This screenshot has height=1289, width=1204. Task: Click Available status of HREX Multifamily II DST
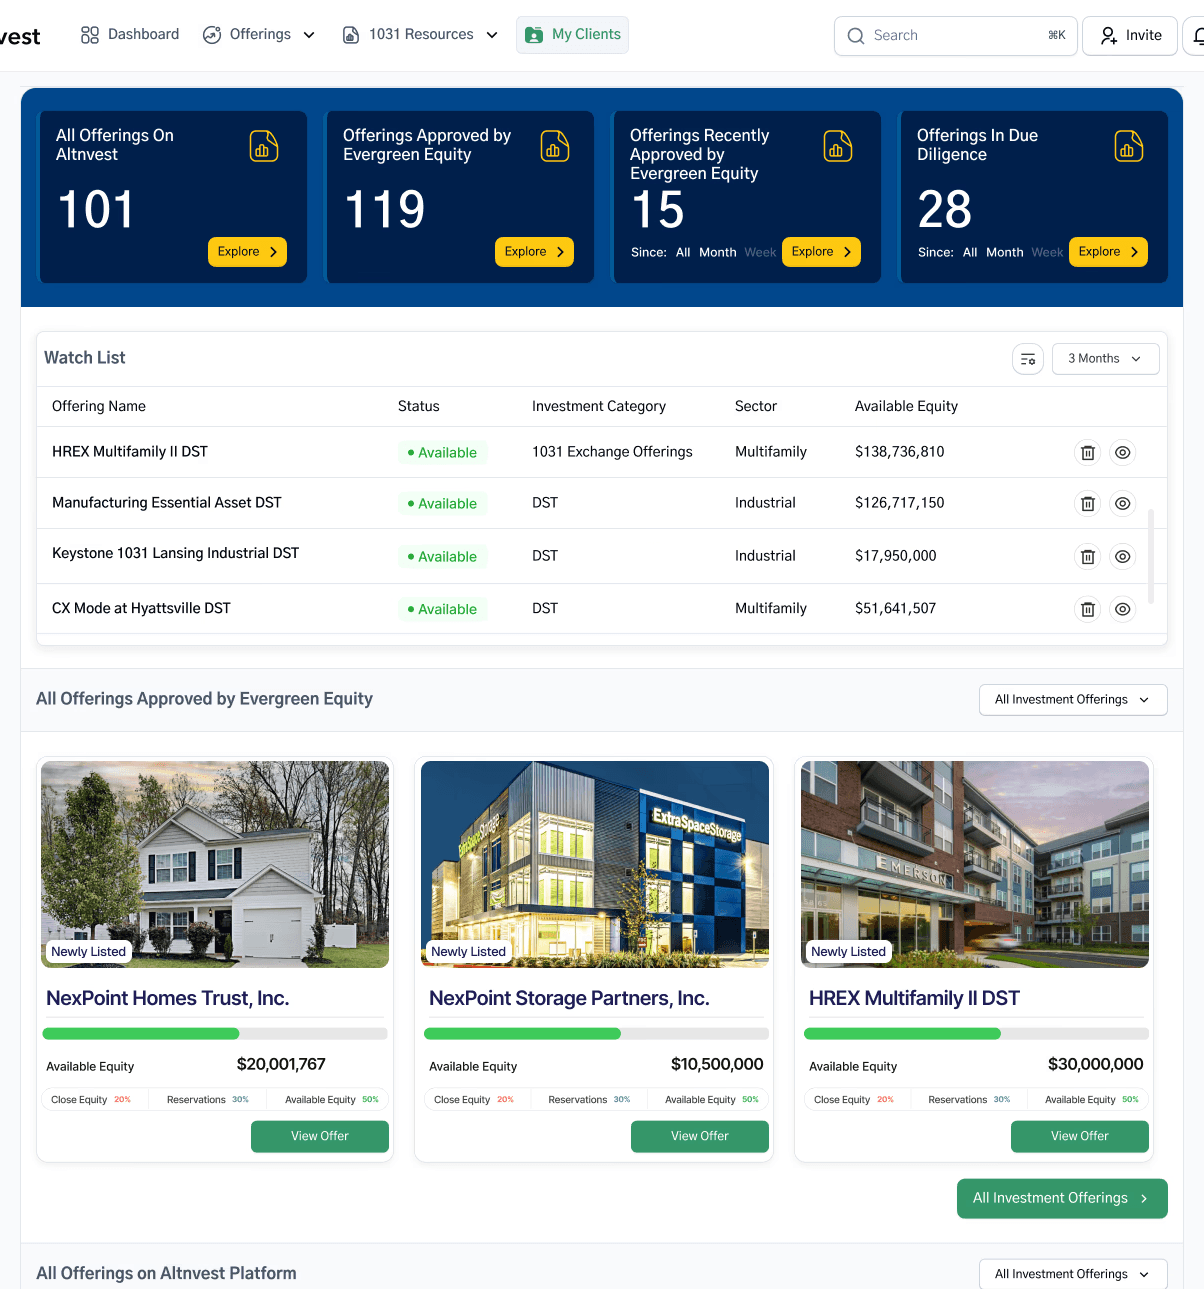pos(442,453)
